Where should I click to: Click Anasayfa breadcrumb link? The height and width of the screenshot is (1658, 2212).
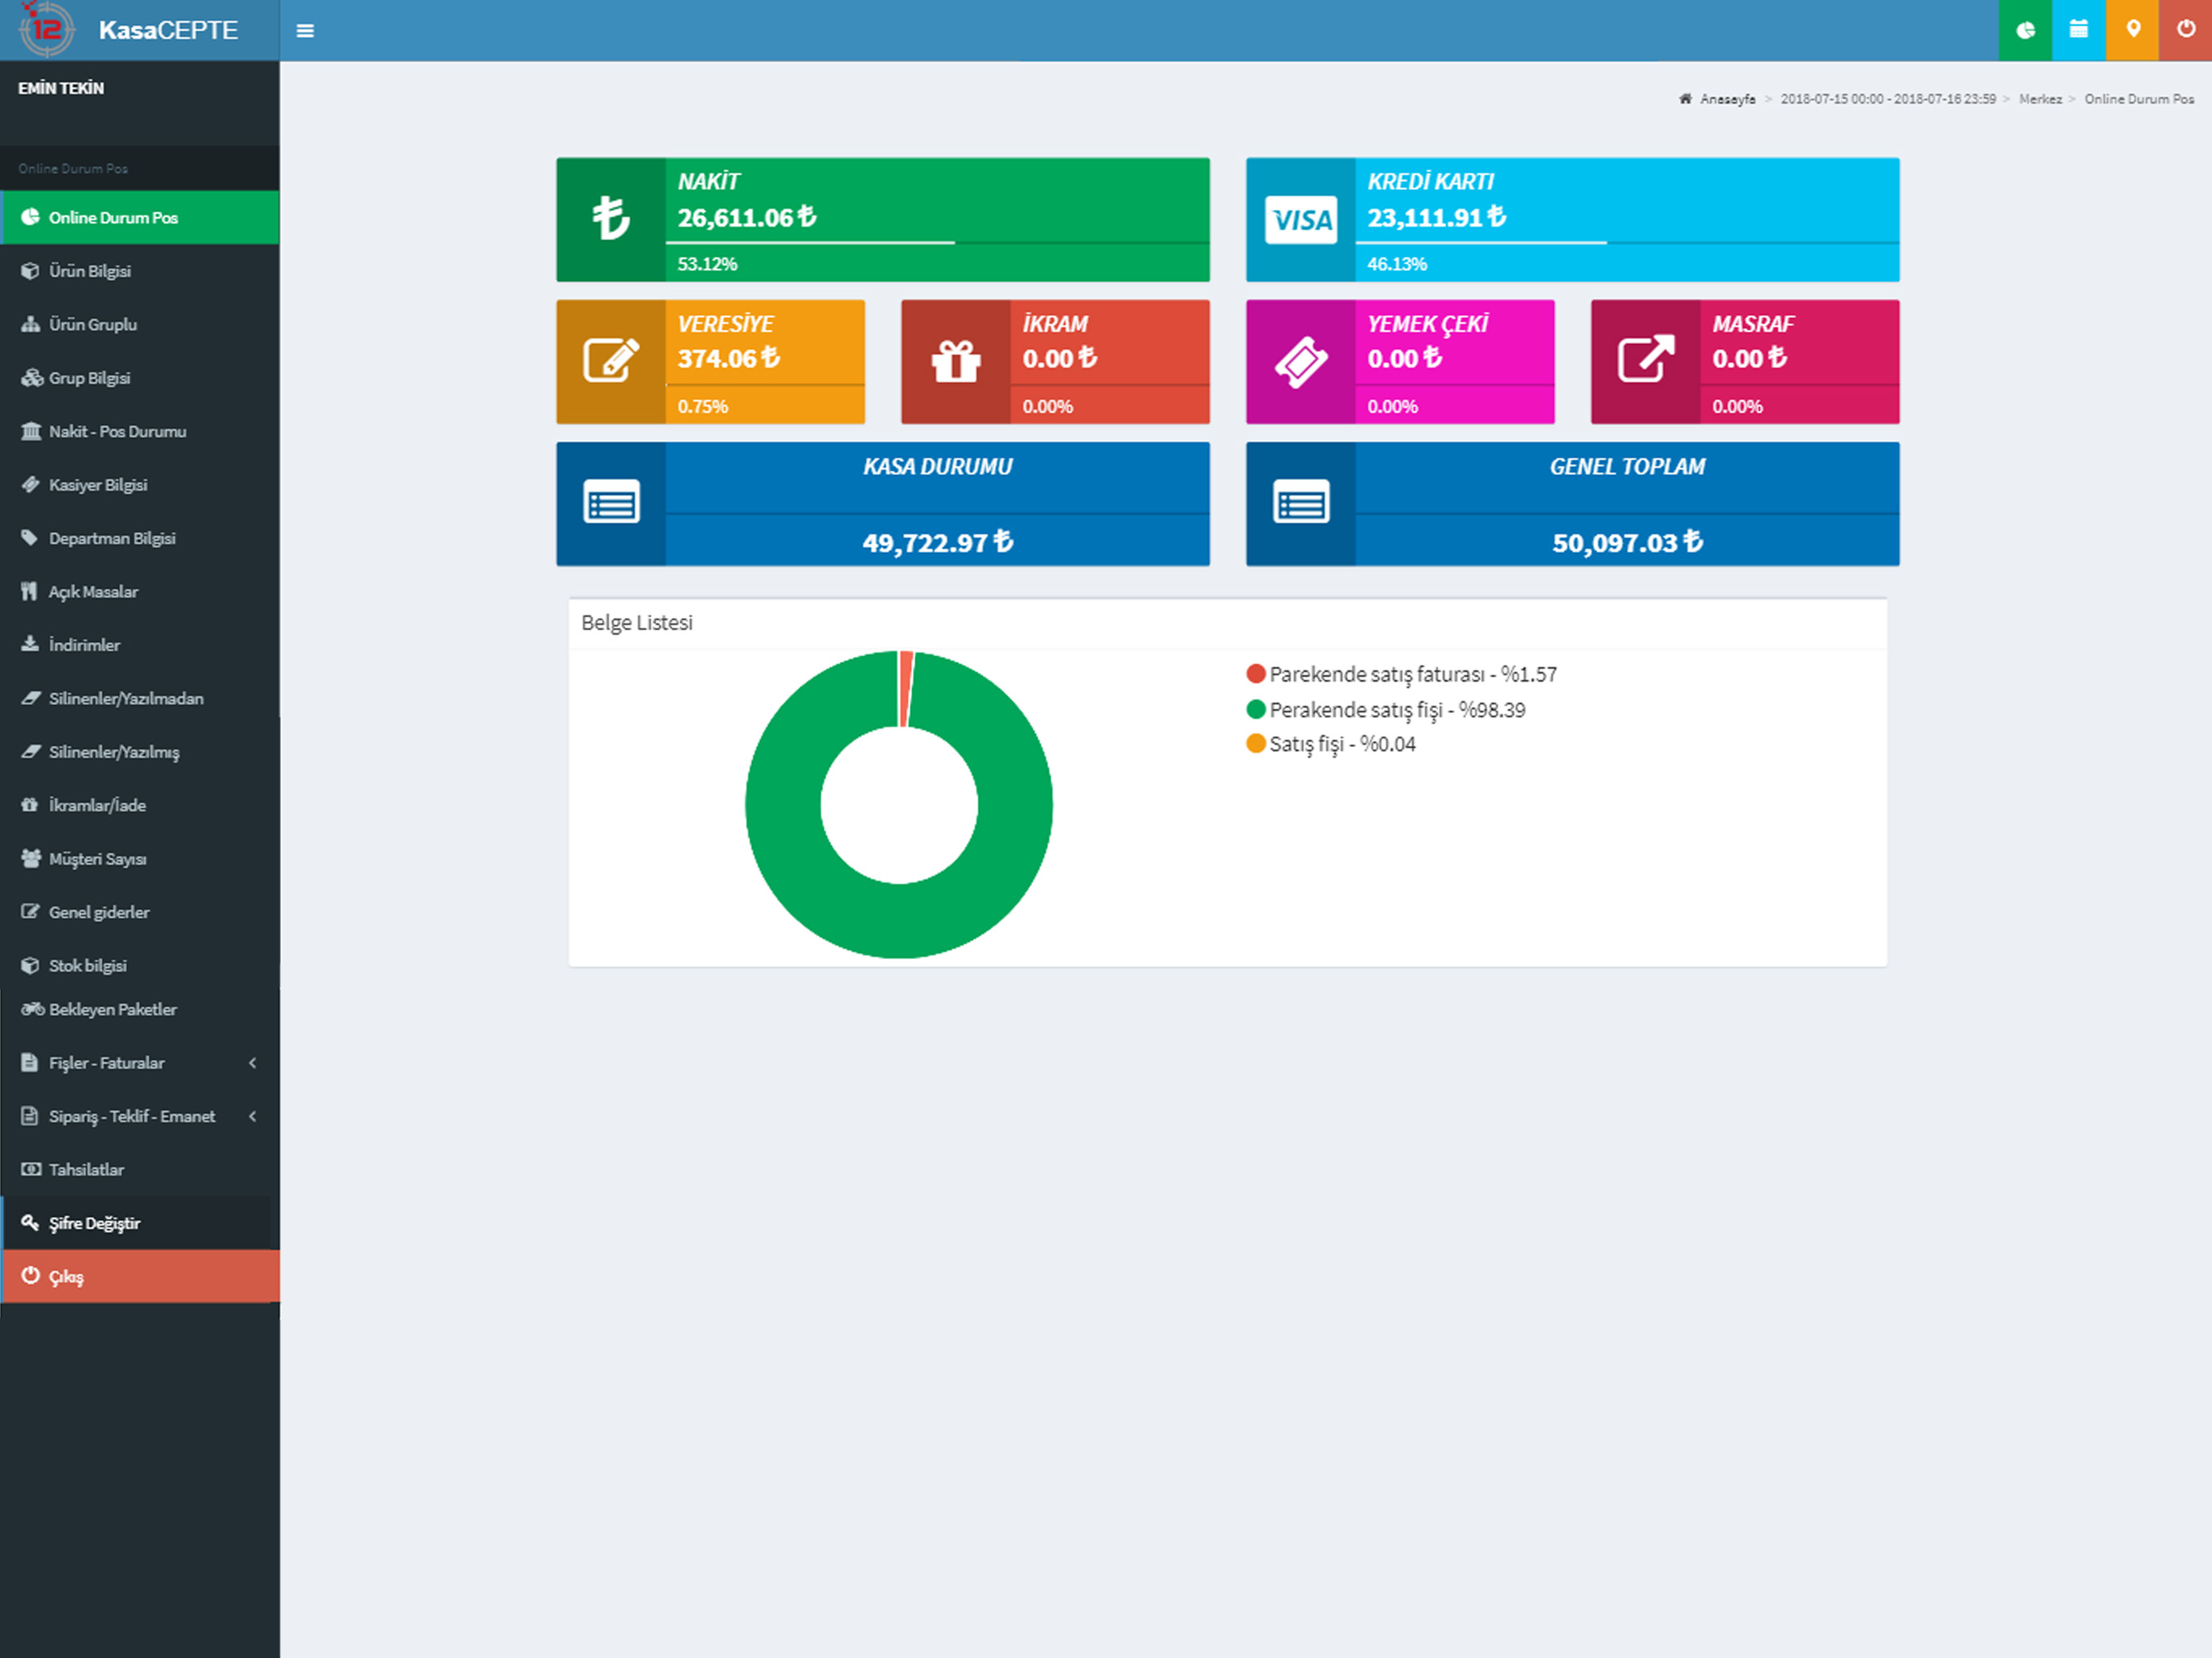coord(1727,99)
